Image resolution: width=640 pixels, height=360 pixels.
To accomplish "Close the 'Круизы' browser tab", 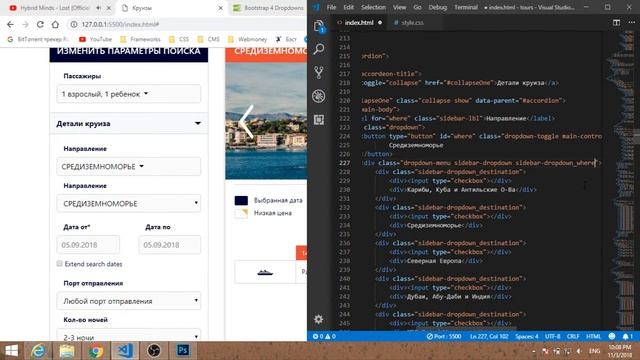I will pyautogui.click(x=220, y=8).
